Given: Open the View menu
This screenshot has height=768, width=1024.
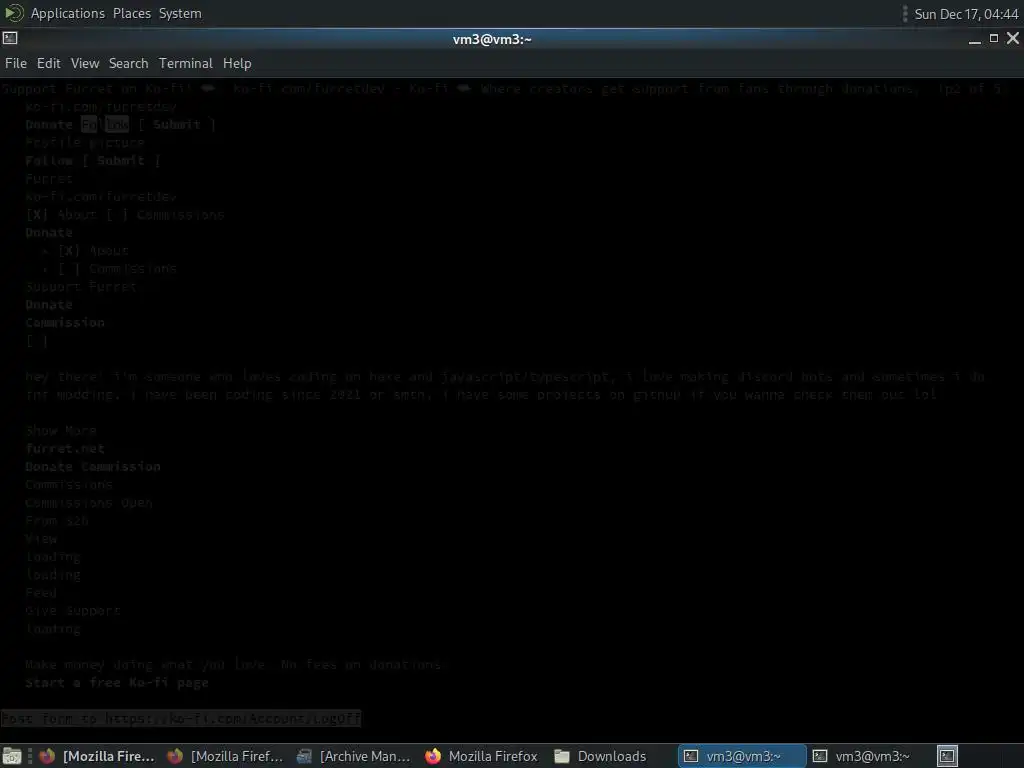Looking at the screenshot, I should [x=85, y=63].
